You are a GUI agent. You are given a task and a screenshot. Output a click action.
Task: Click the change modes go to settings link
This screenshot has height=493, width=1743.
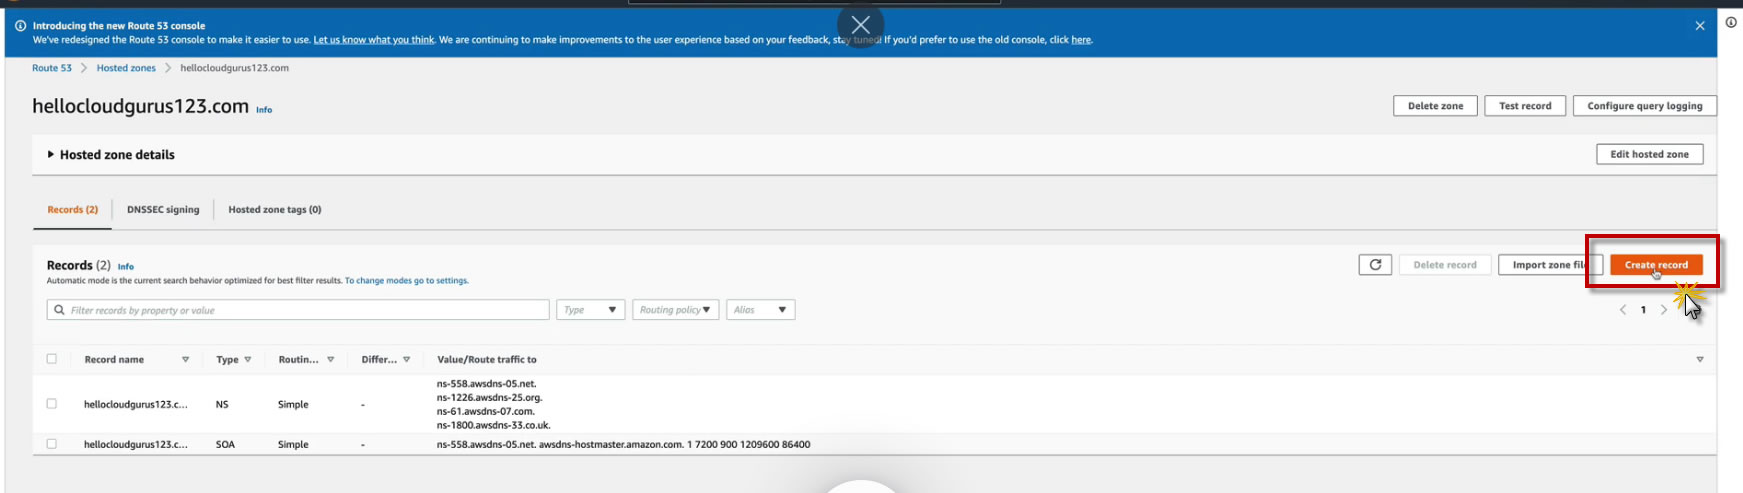(x=407, y=281)
